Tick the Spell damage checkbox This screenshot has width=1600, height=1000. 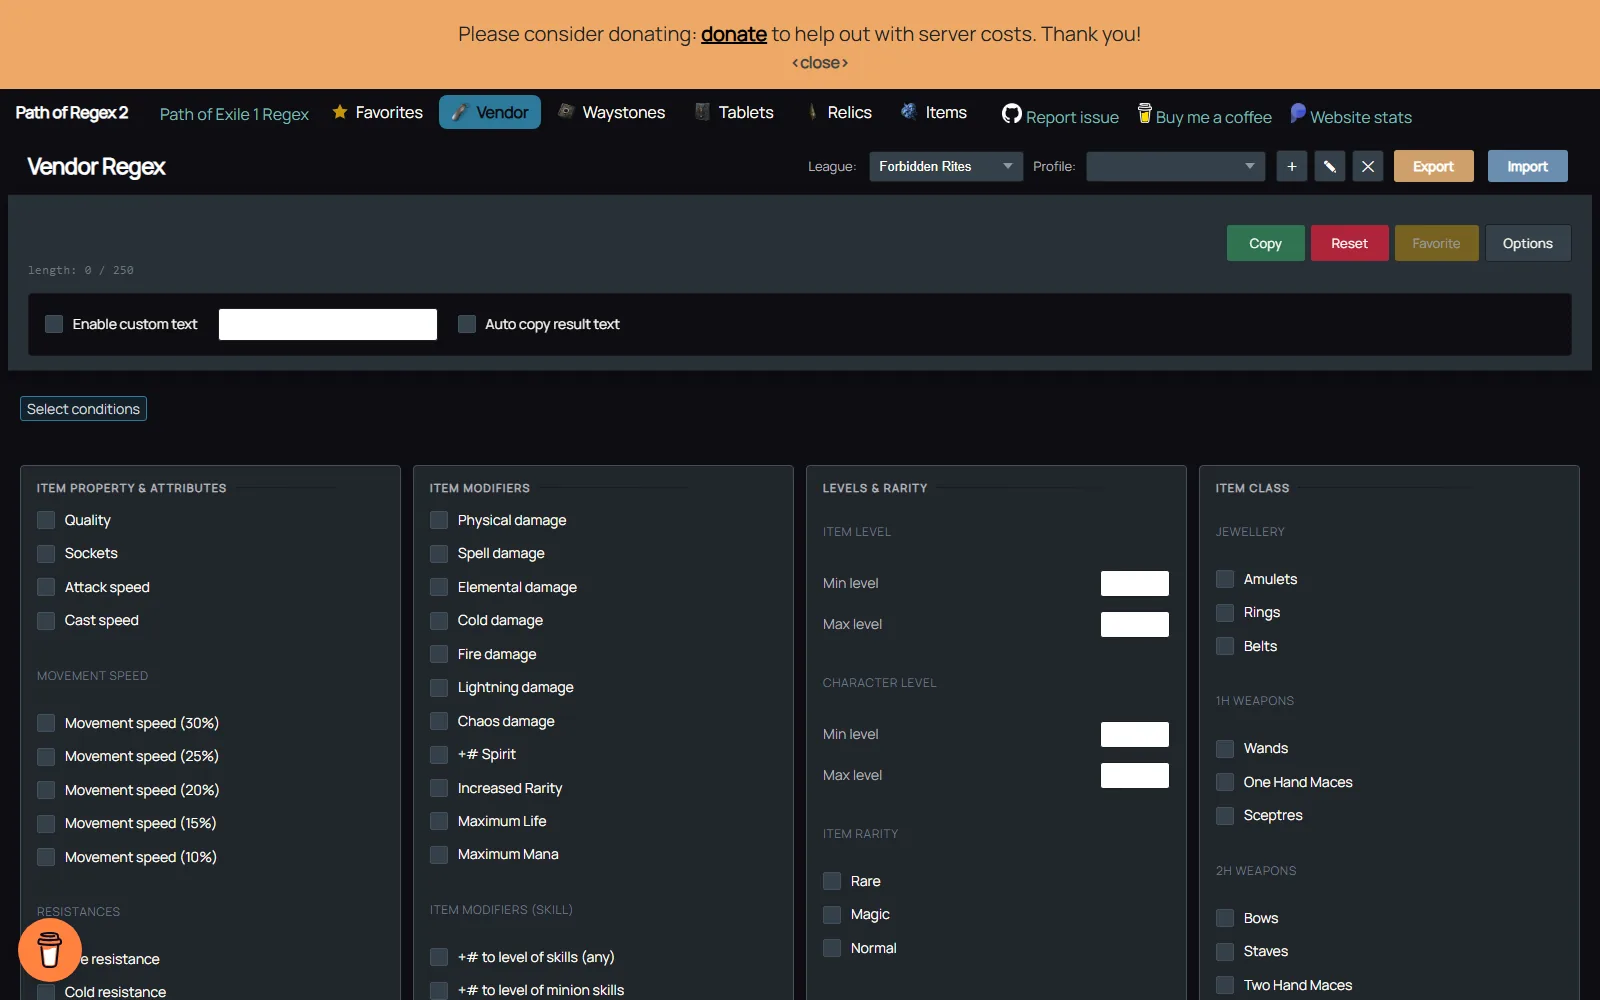point(439,553)
